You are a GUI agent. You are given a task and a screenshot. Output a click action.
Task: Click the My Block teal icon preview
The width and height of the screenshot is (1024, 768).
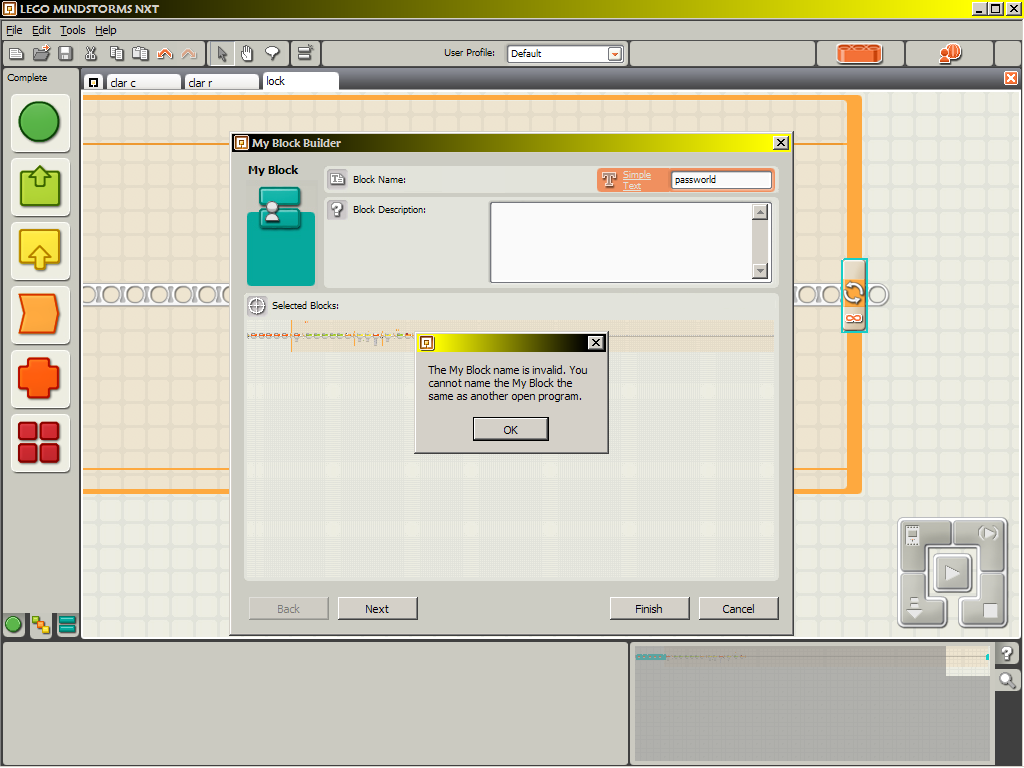coord(281,236)
